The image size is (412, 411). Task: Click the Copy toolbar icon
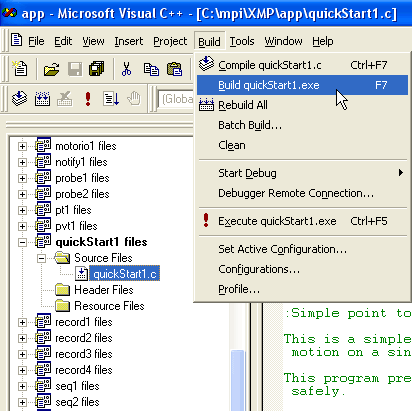pyautogui.click(x=151, y=69)
